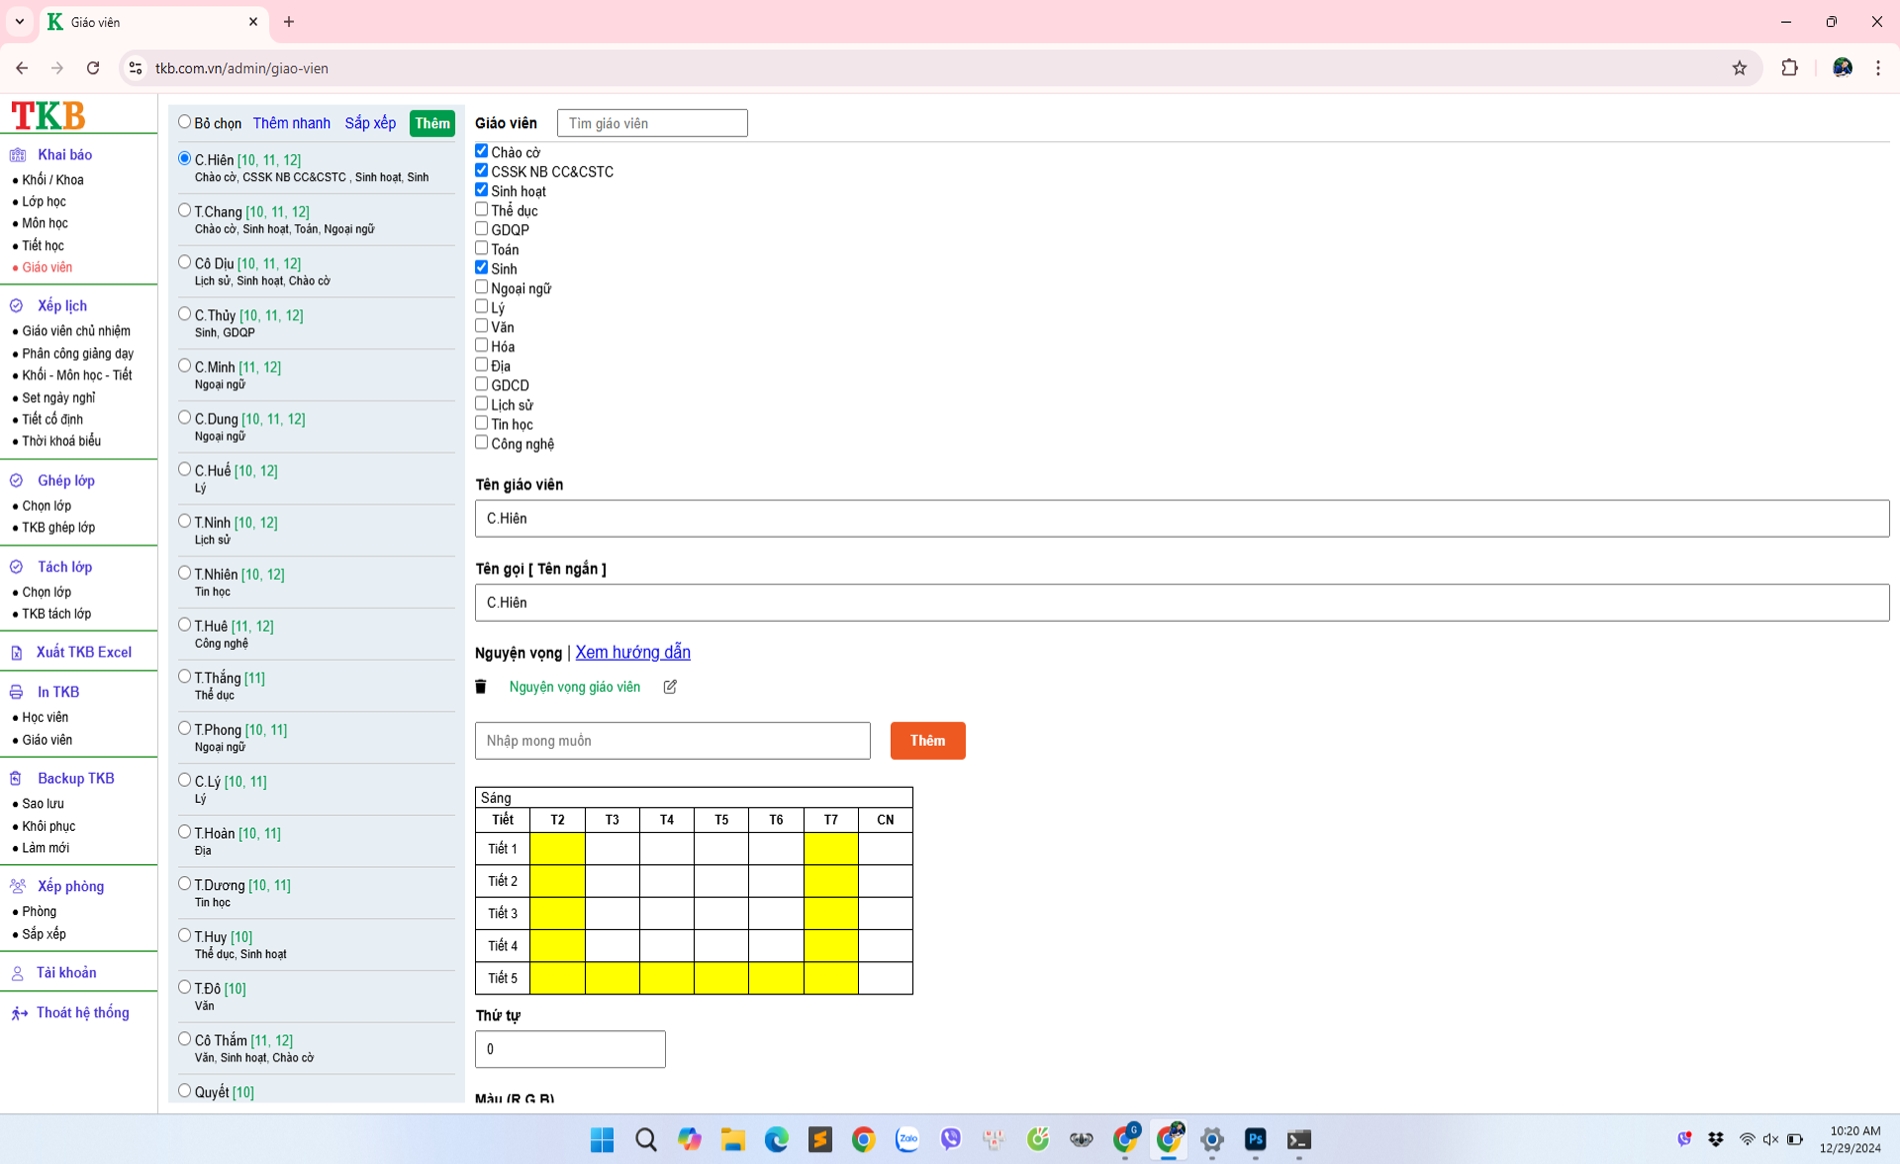This screenshot has height=1164, width=1900.
Task: Open the Chrome tab search dropdown
Action: point(20,21)
